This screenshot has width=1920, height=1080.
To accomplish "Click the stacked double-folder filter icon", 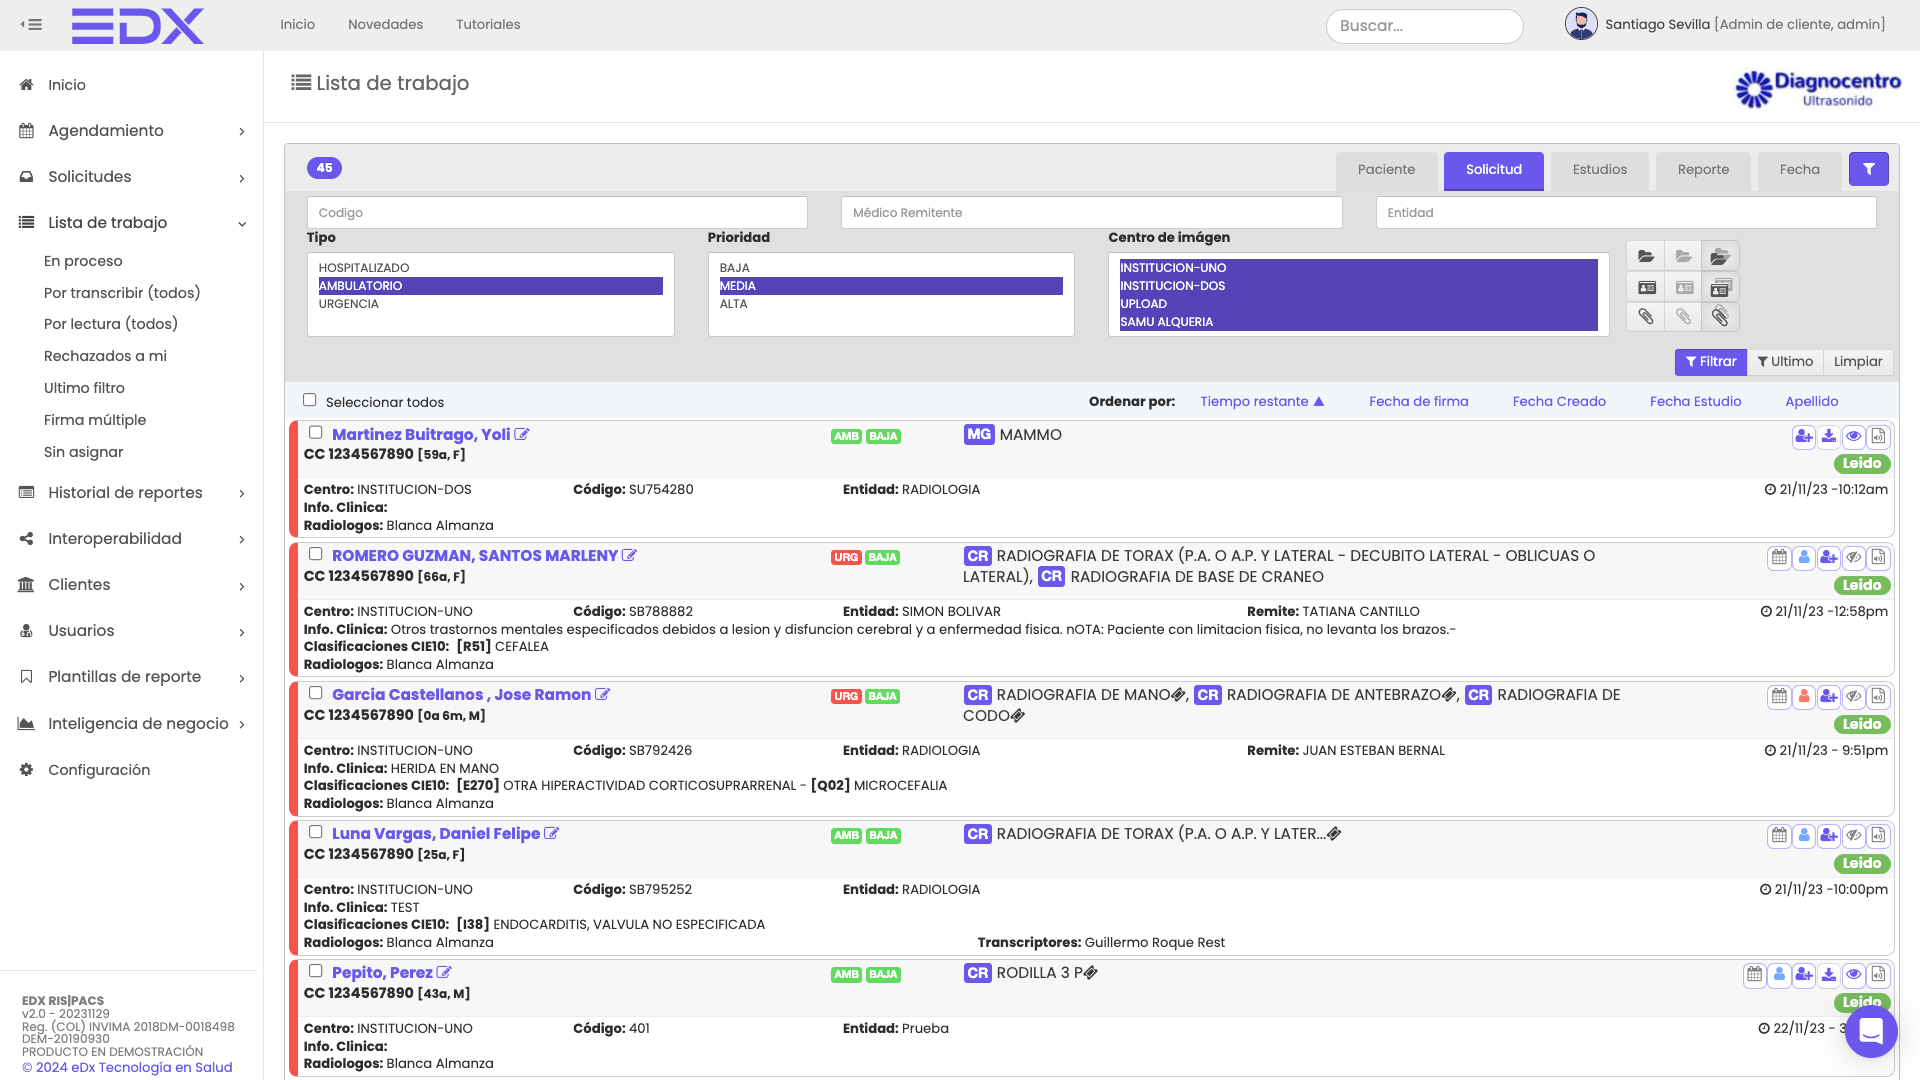I will [x=1720, y=257].
